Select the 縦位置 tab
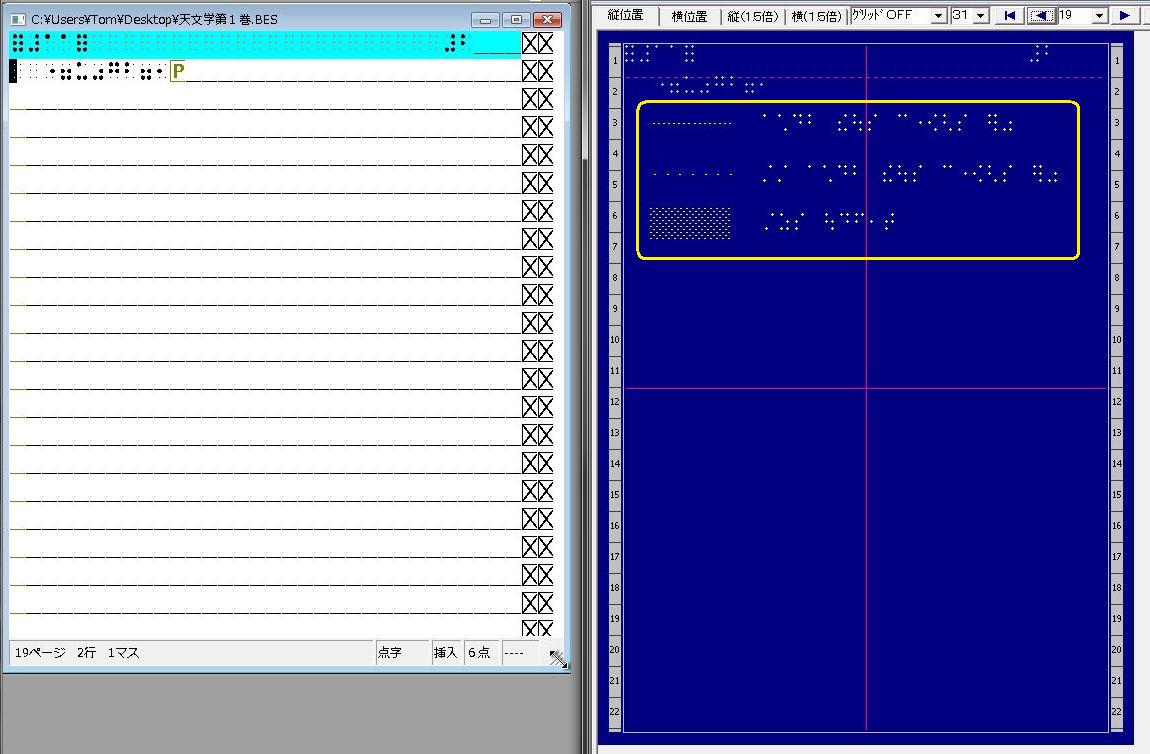 (625, 16)
